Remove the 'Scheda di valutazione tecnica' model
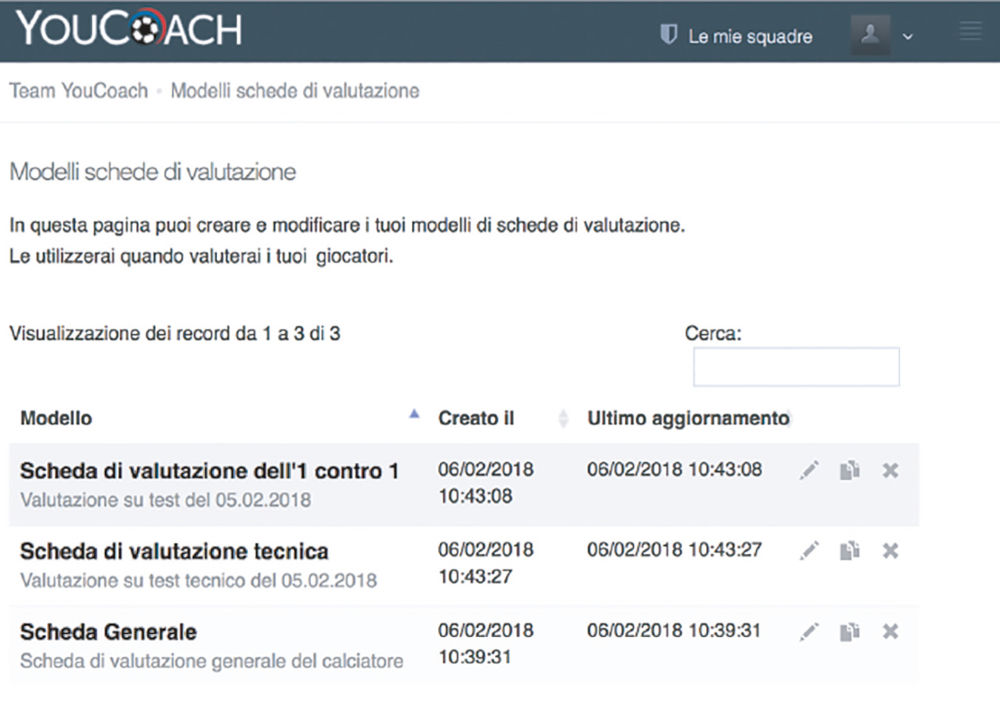Viewport: 1000px width, 711px height. pos(889,550)
